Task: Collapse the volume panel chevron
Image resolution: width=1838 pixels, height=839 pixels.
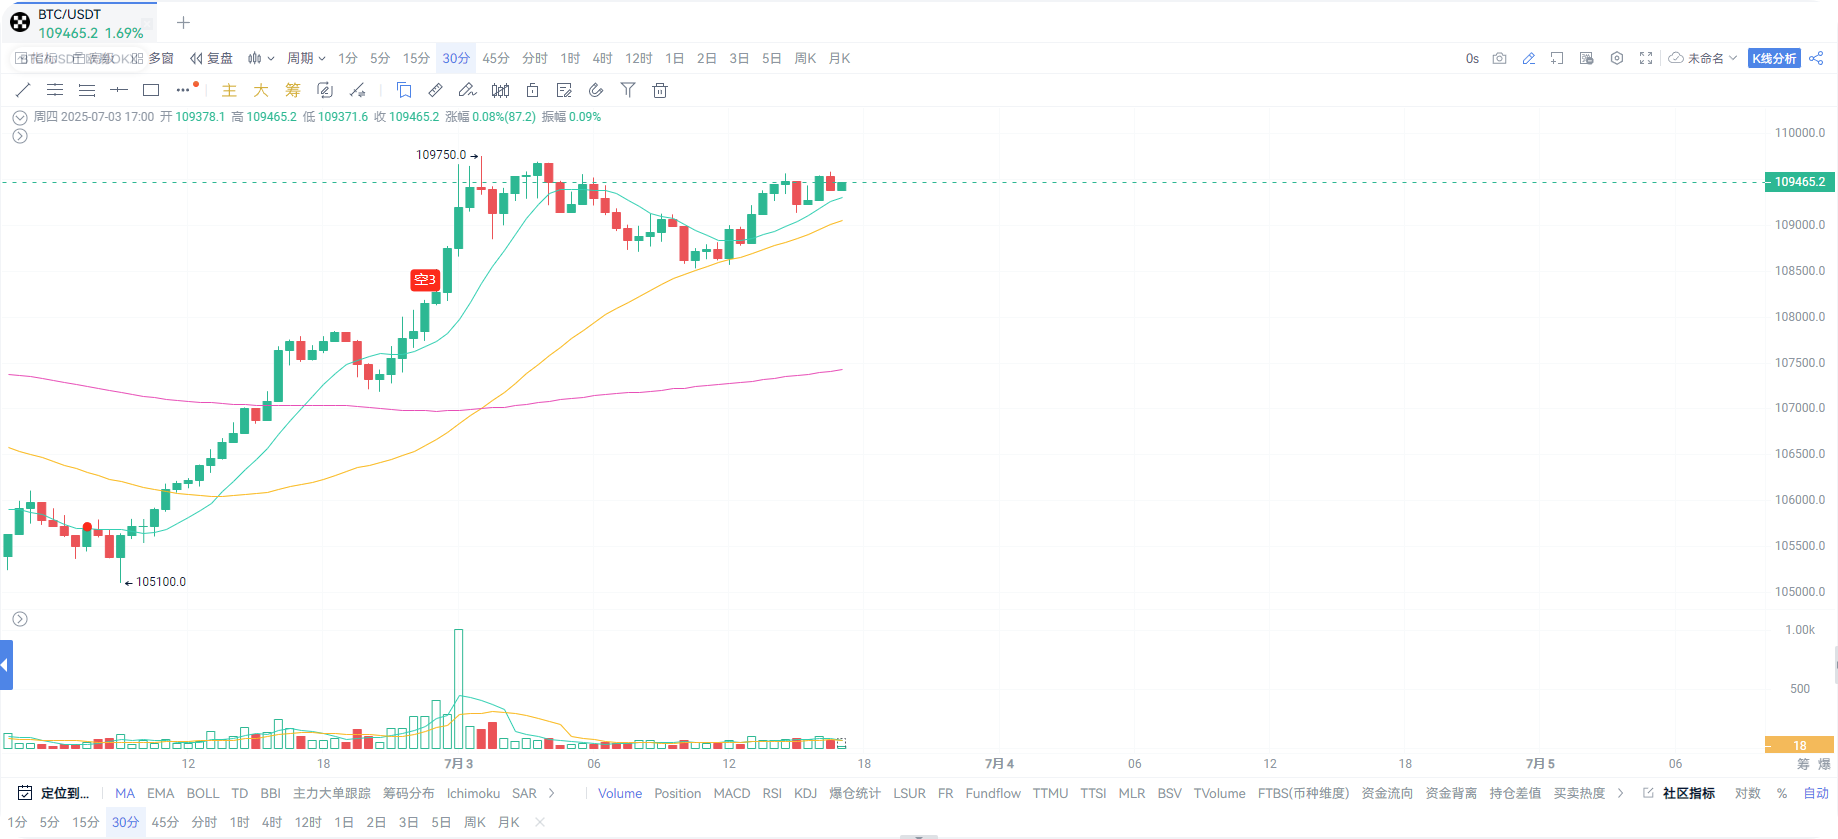Action: 20,619
